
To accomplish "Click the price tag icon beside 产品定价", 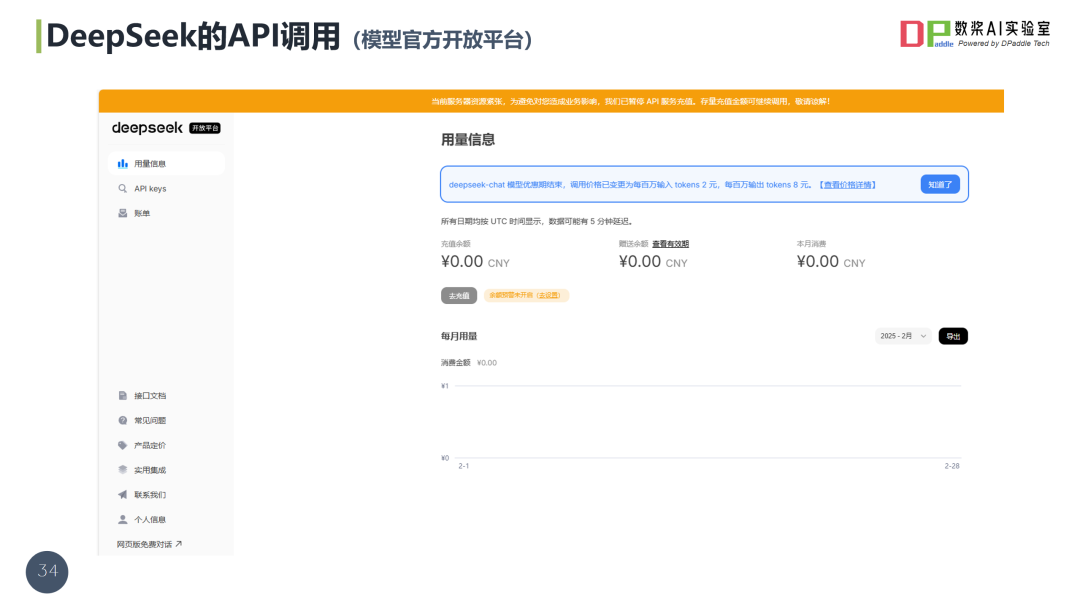I will (x=123, y=445).
